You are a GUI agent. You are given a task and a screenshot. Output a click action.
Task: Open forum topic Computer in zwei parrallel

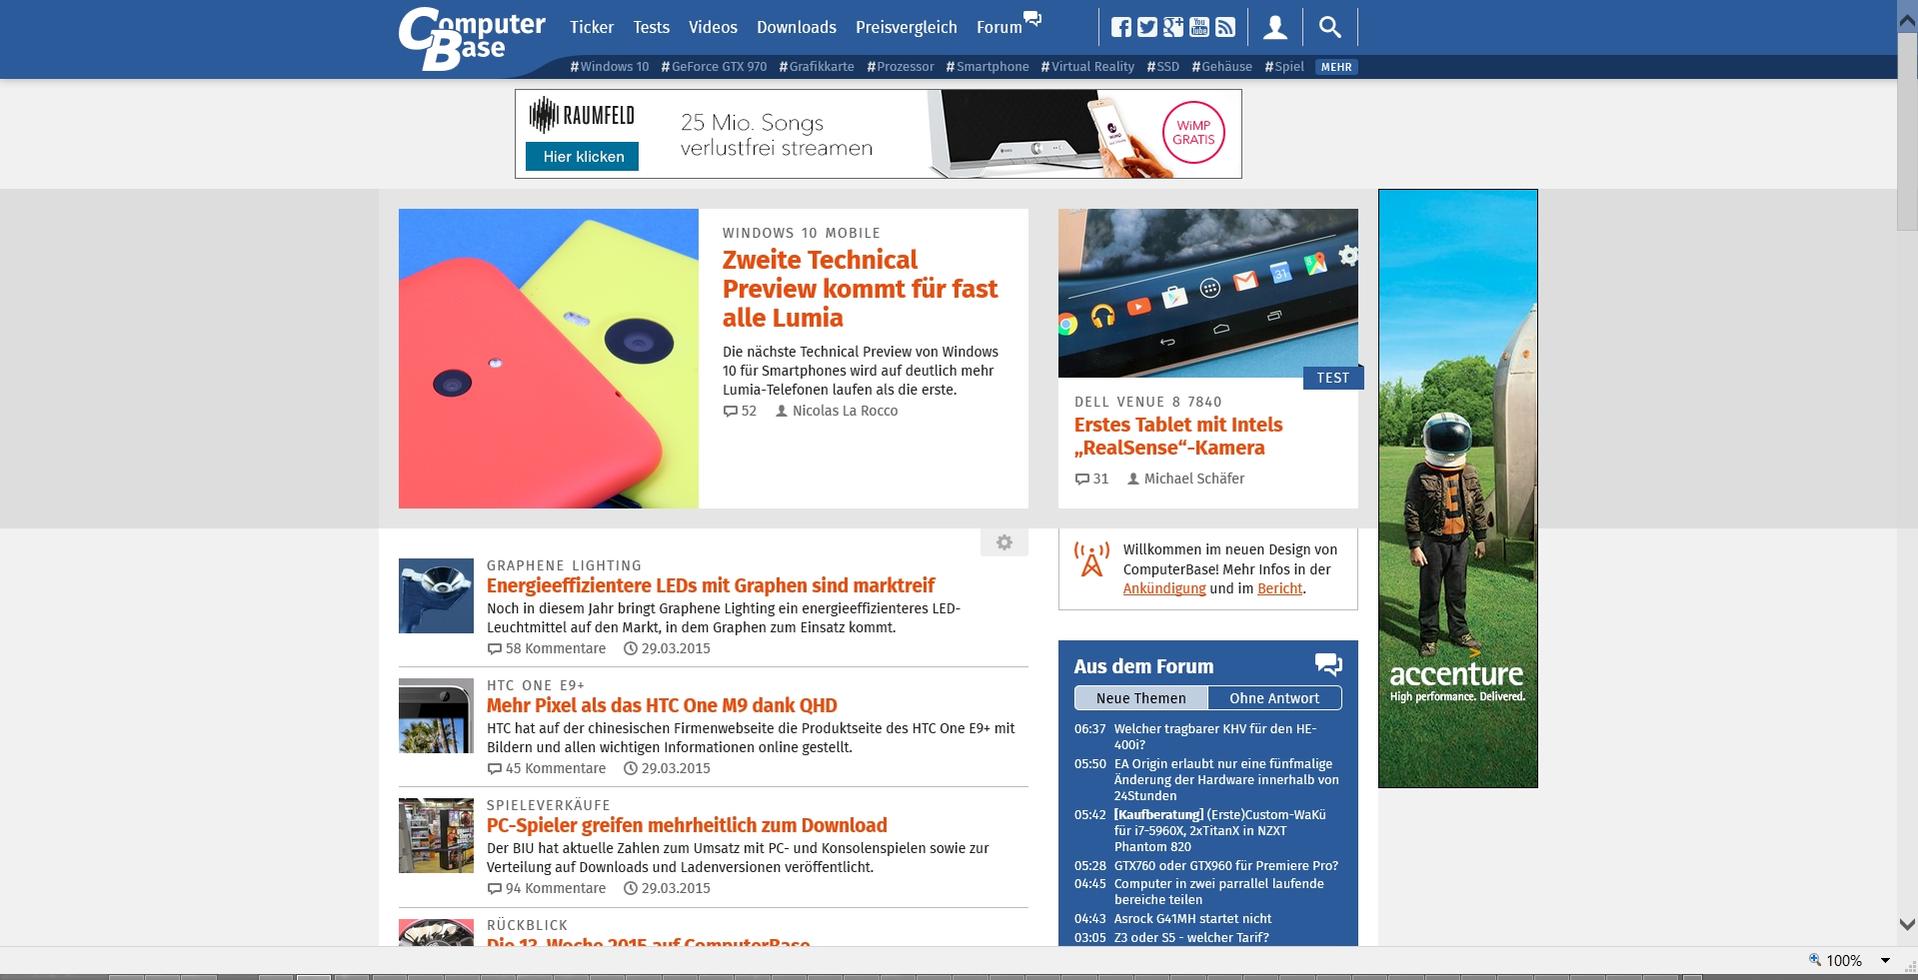1219,892
